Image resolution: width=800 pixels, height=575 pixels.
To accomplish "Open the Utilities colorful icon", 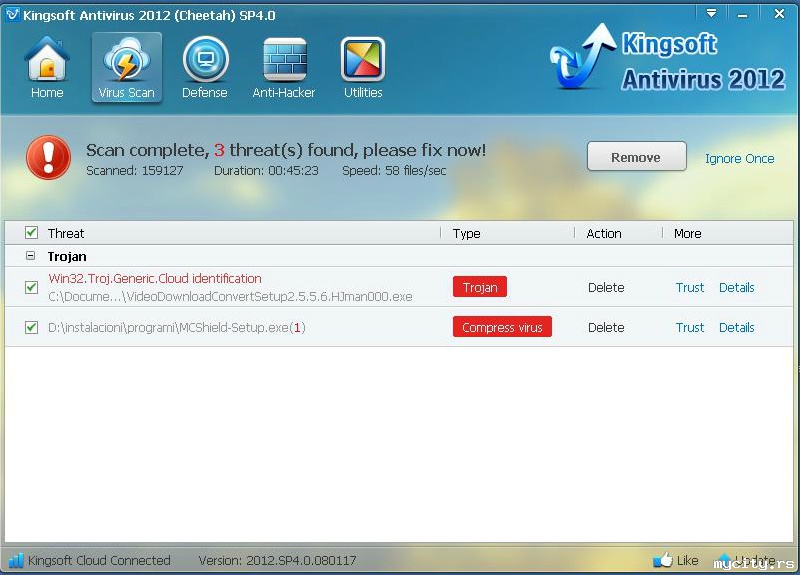I will coord(363,60).
